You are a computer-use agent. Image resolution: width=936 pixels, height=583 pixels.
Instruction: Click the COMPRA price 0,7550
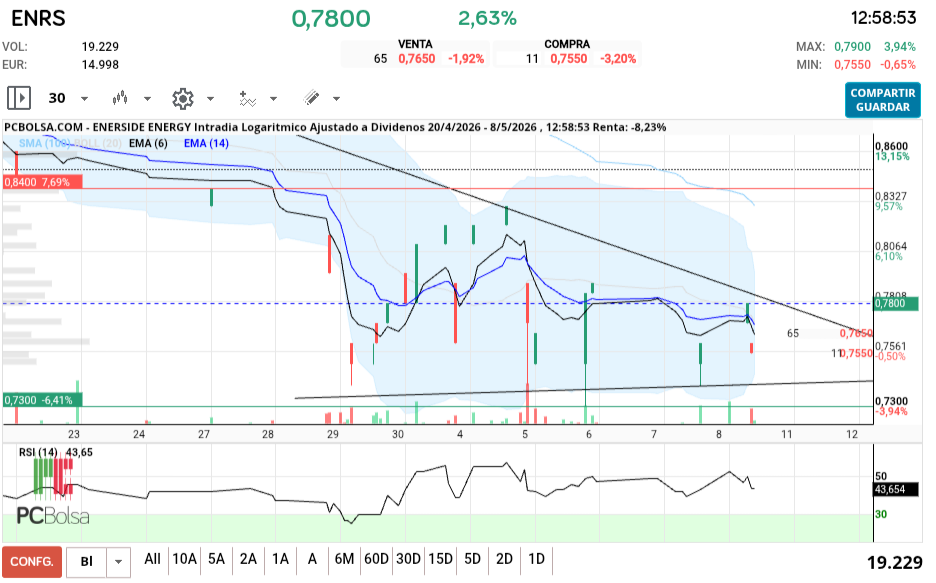(x=569, y=59)
